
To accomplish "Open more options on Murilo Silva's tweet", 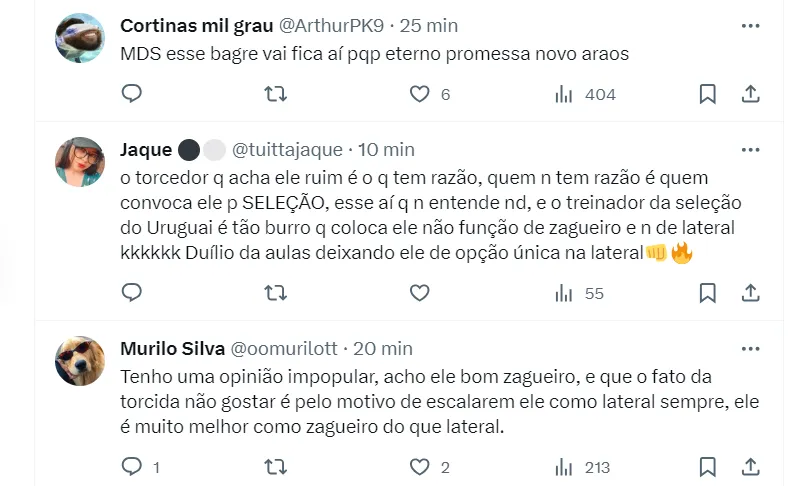I will [x=750, y=348].
